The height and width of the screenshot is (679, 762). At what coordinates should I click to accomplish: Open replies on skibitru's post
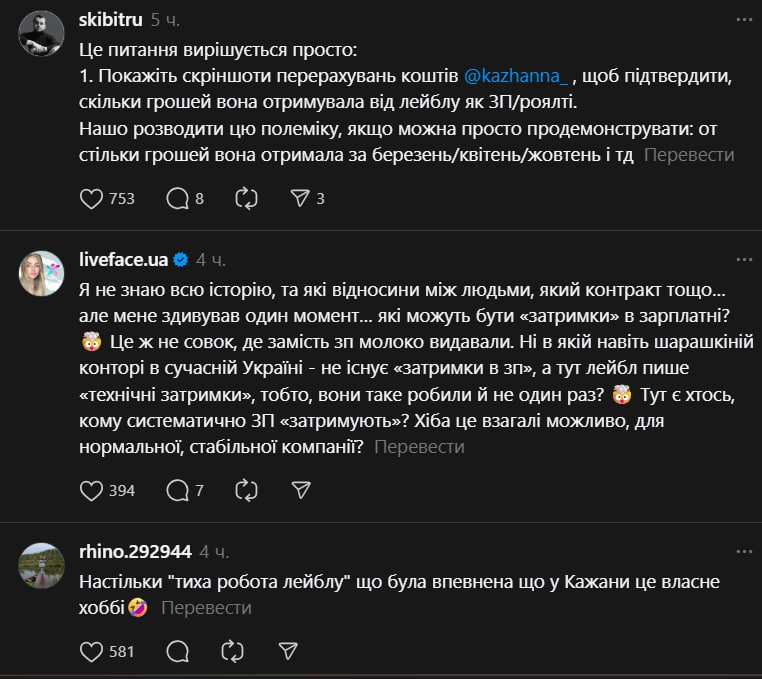178,199
